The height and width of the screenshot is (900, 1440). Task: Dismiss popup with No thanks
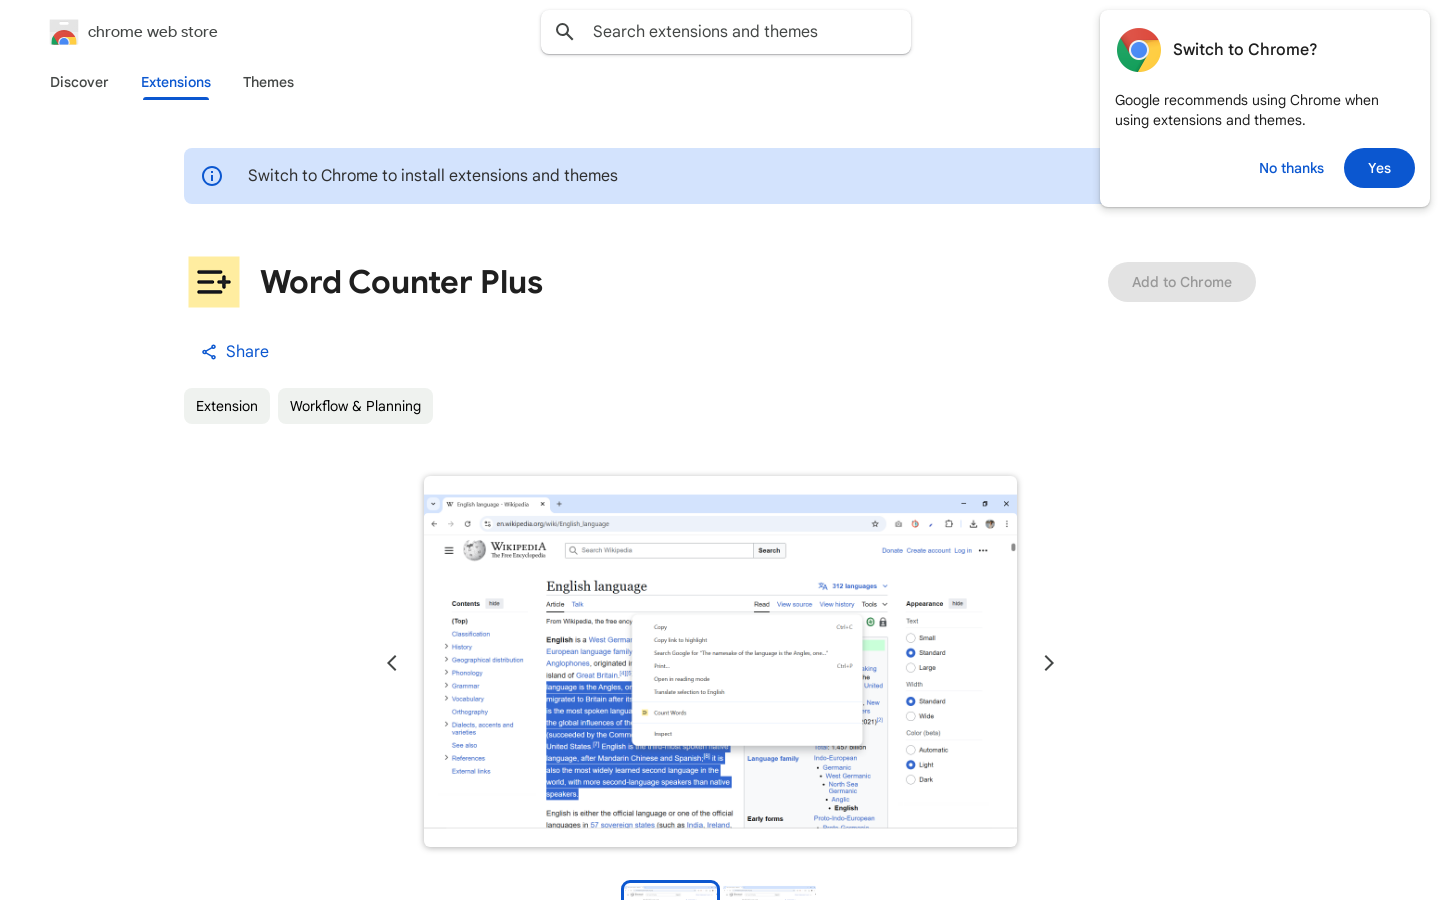pos(1291,168)
